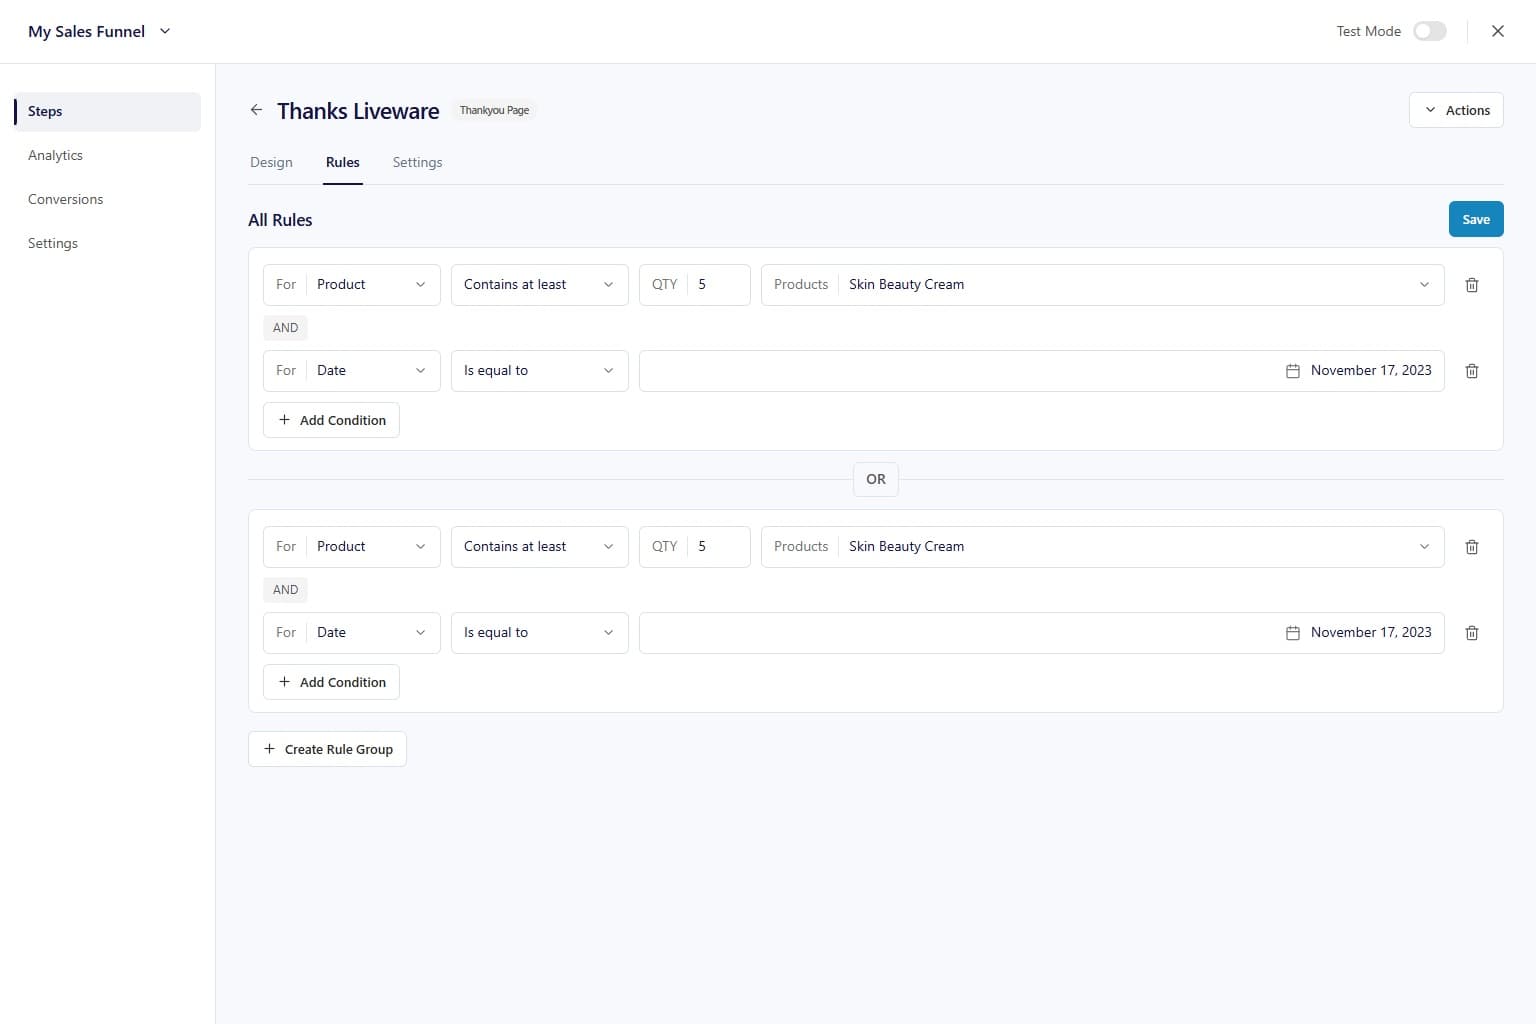Click the OR separator button

click(x=876, y=479)
